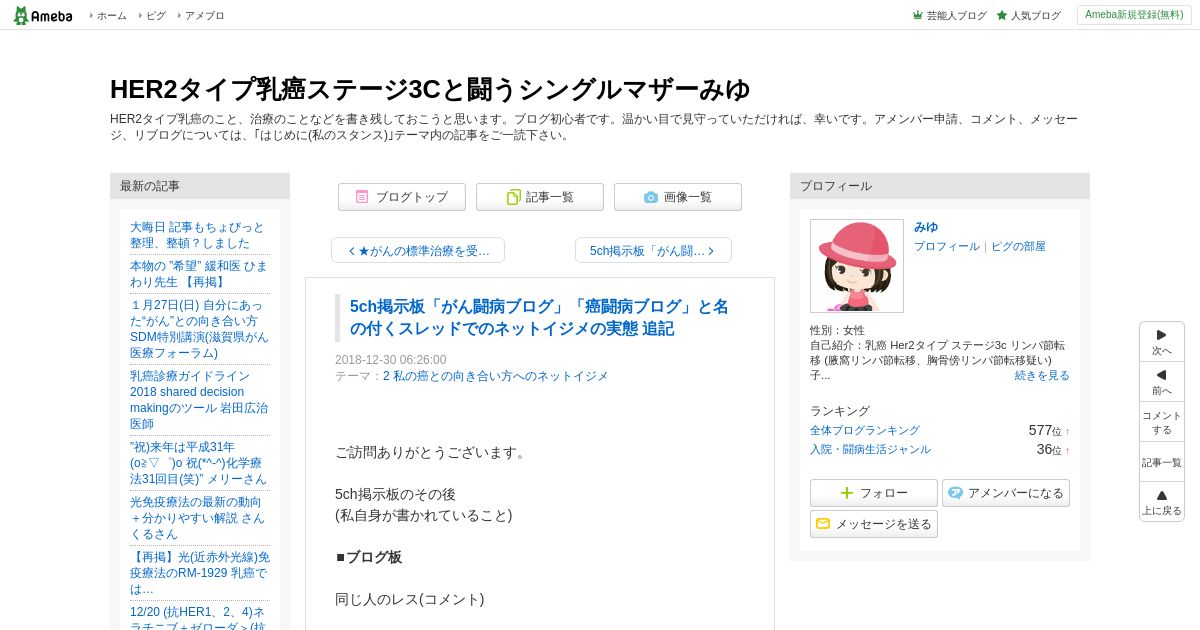Click left chevron on previous article button
1200x630 pixels.
click(x=351, y=251)
